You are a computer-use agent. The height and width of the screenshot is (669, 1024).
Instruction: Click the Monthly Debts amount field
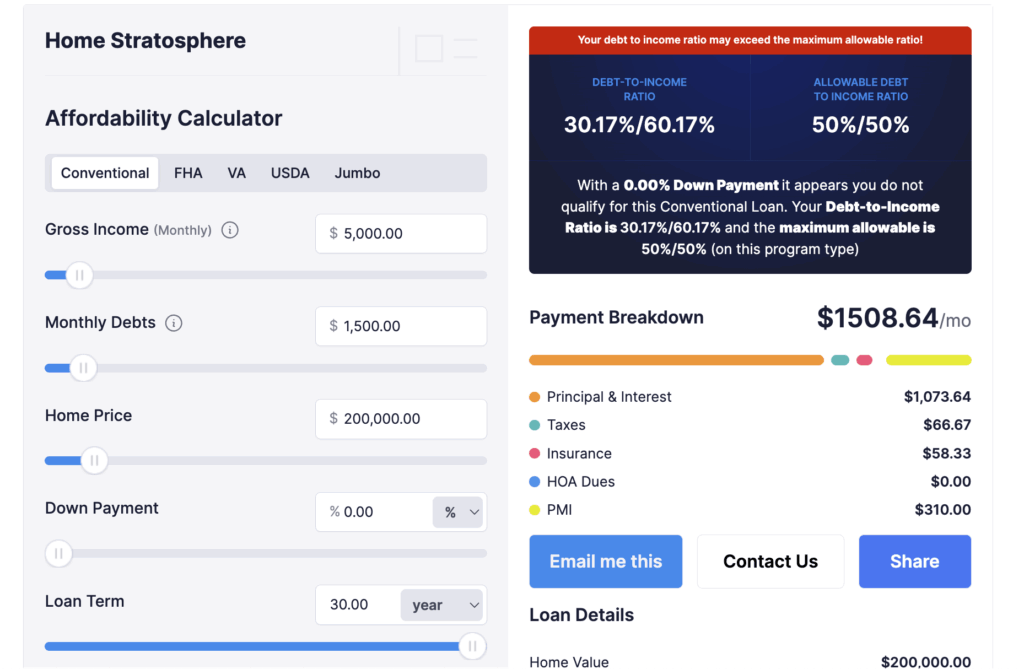coord(401,326)
